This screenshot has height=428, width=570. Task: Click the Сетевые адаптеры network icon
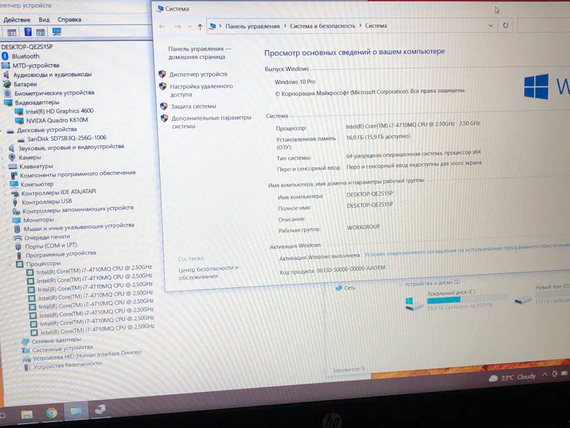click(x=25, y=341)
